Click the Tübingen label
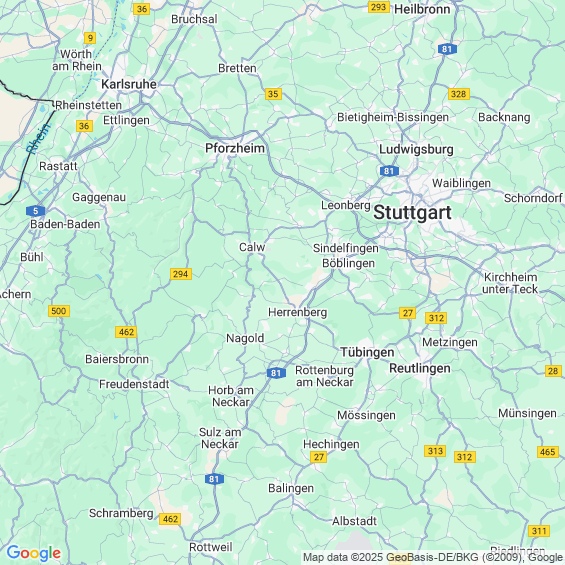 [x=367, y=352]
